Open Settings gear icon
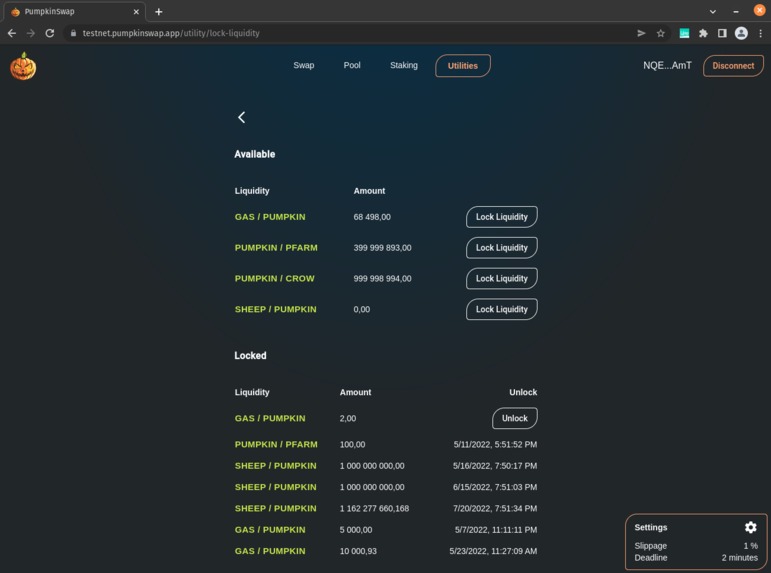Viewport: 771px width, 573px height. [x=750, y=527]
